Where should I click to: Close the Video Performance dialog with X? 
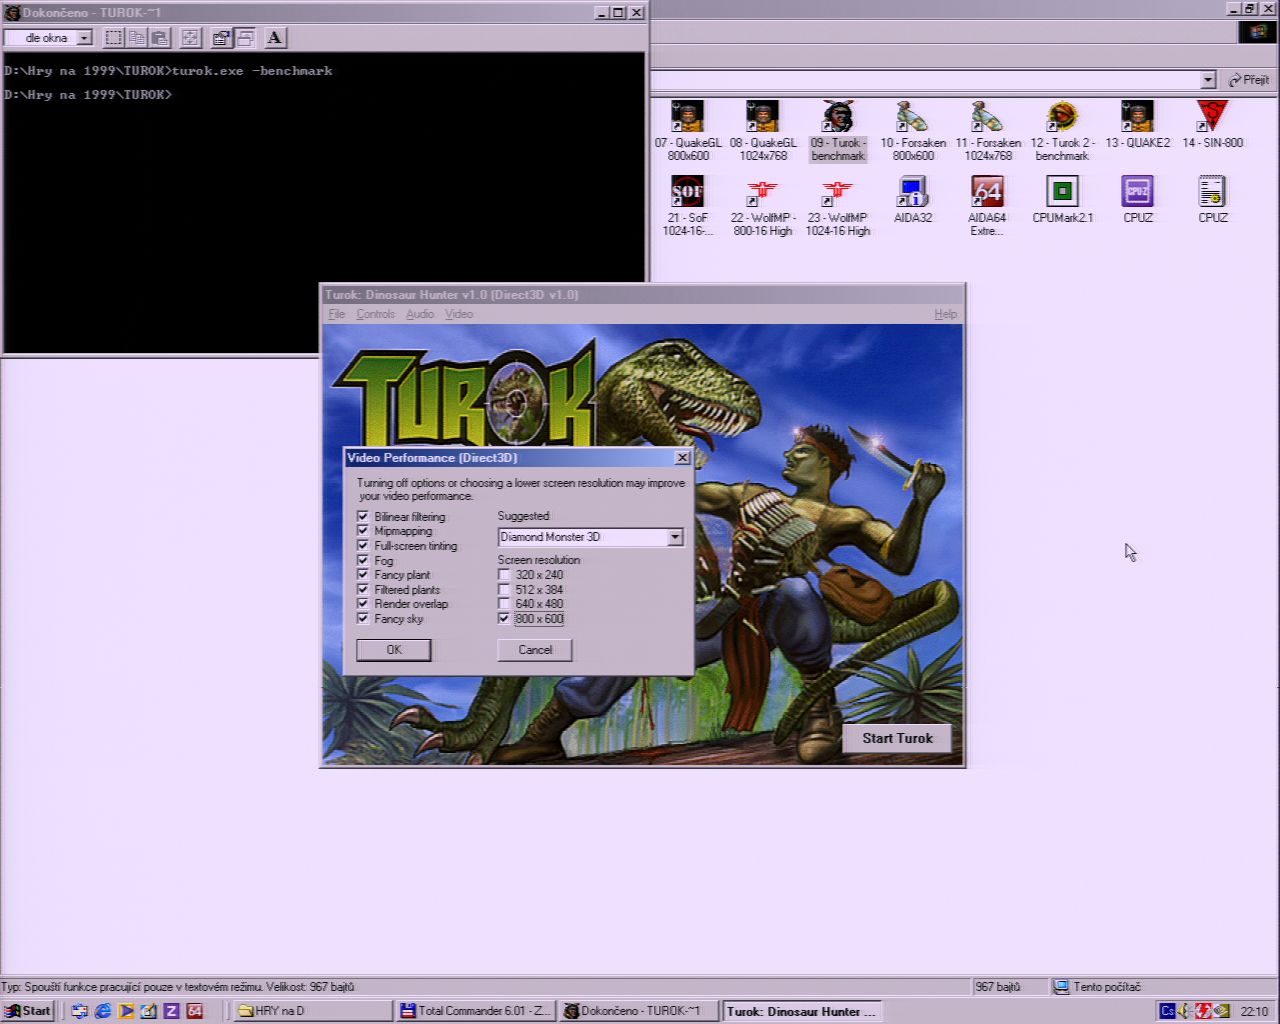(682, 458)
